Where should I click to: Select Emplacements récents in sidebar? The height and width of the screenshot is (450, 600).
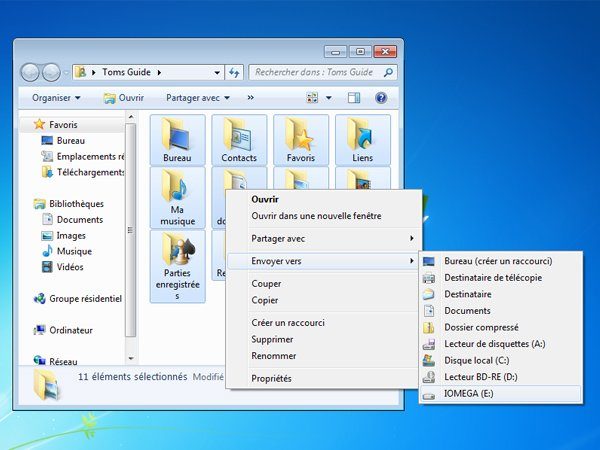pyautogui.click(x=83, y=156)
